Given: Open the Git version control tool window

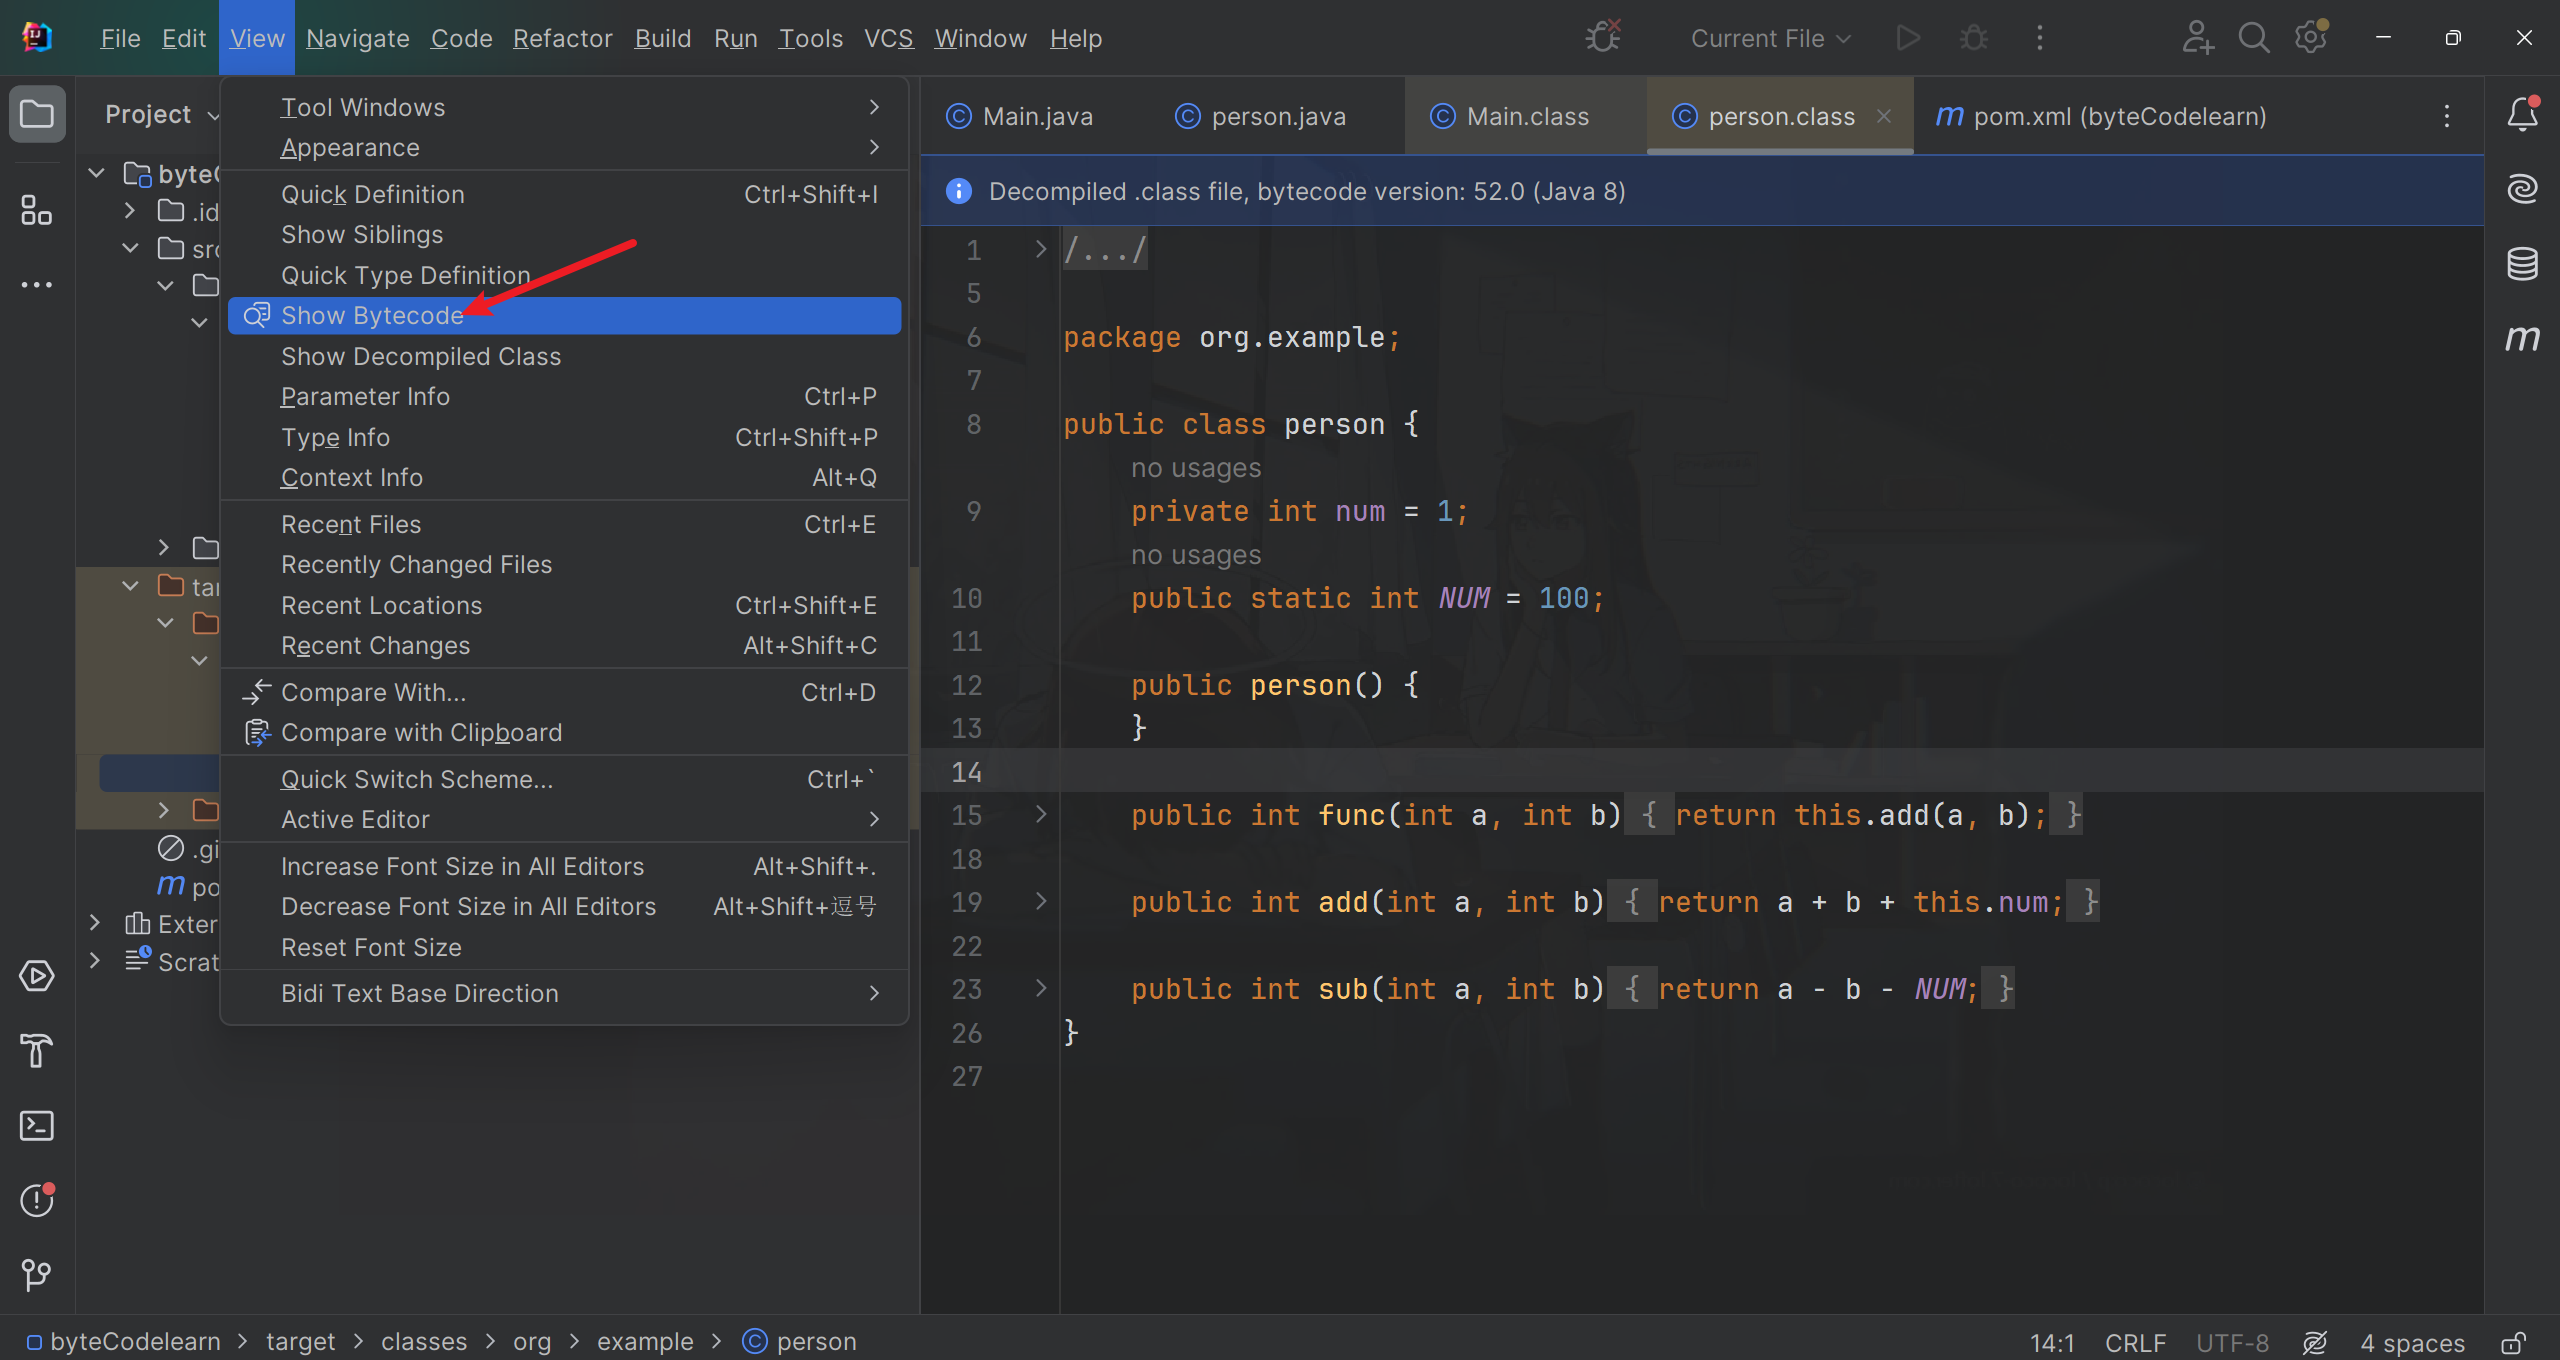Looking at the screenshot, I should (37, 1275).
